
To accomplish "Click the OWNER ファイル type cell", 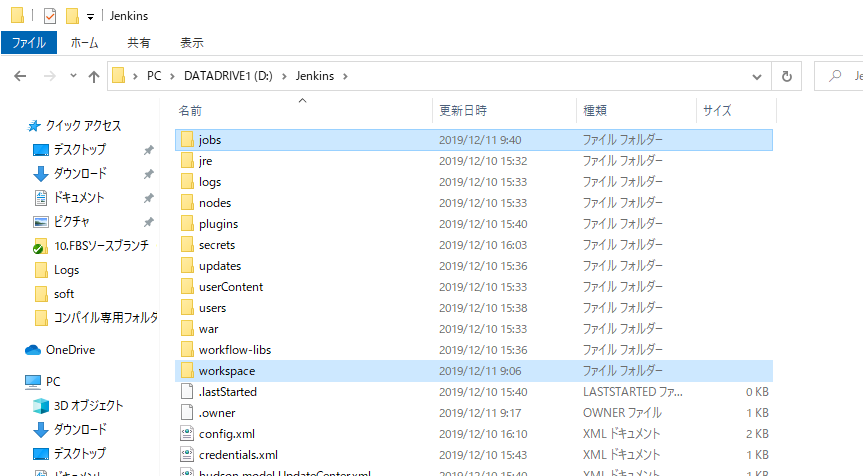I will [622, 413].
